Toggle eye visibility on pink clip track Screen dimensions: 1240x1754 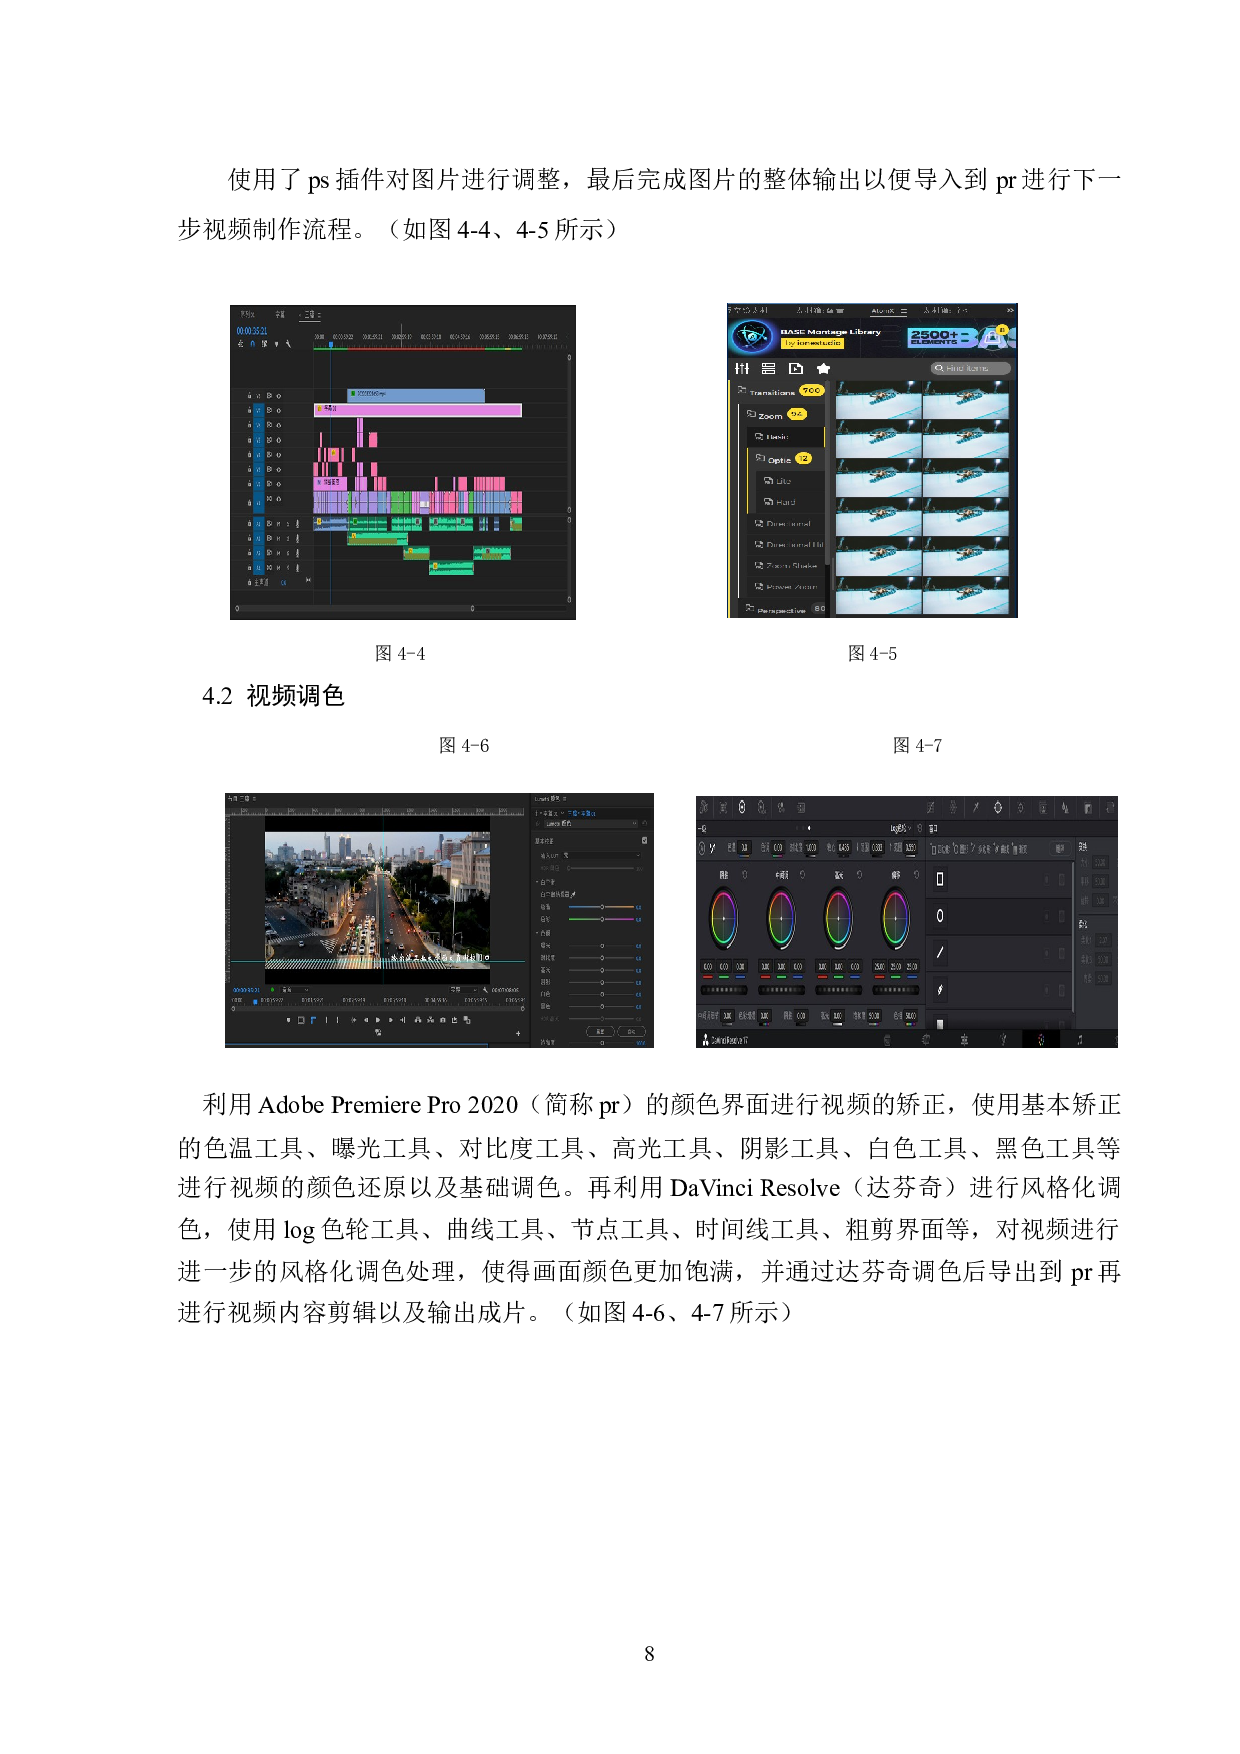(278, 410)
